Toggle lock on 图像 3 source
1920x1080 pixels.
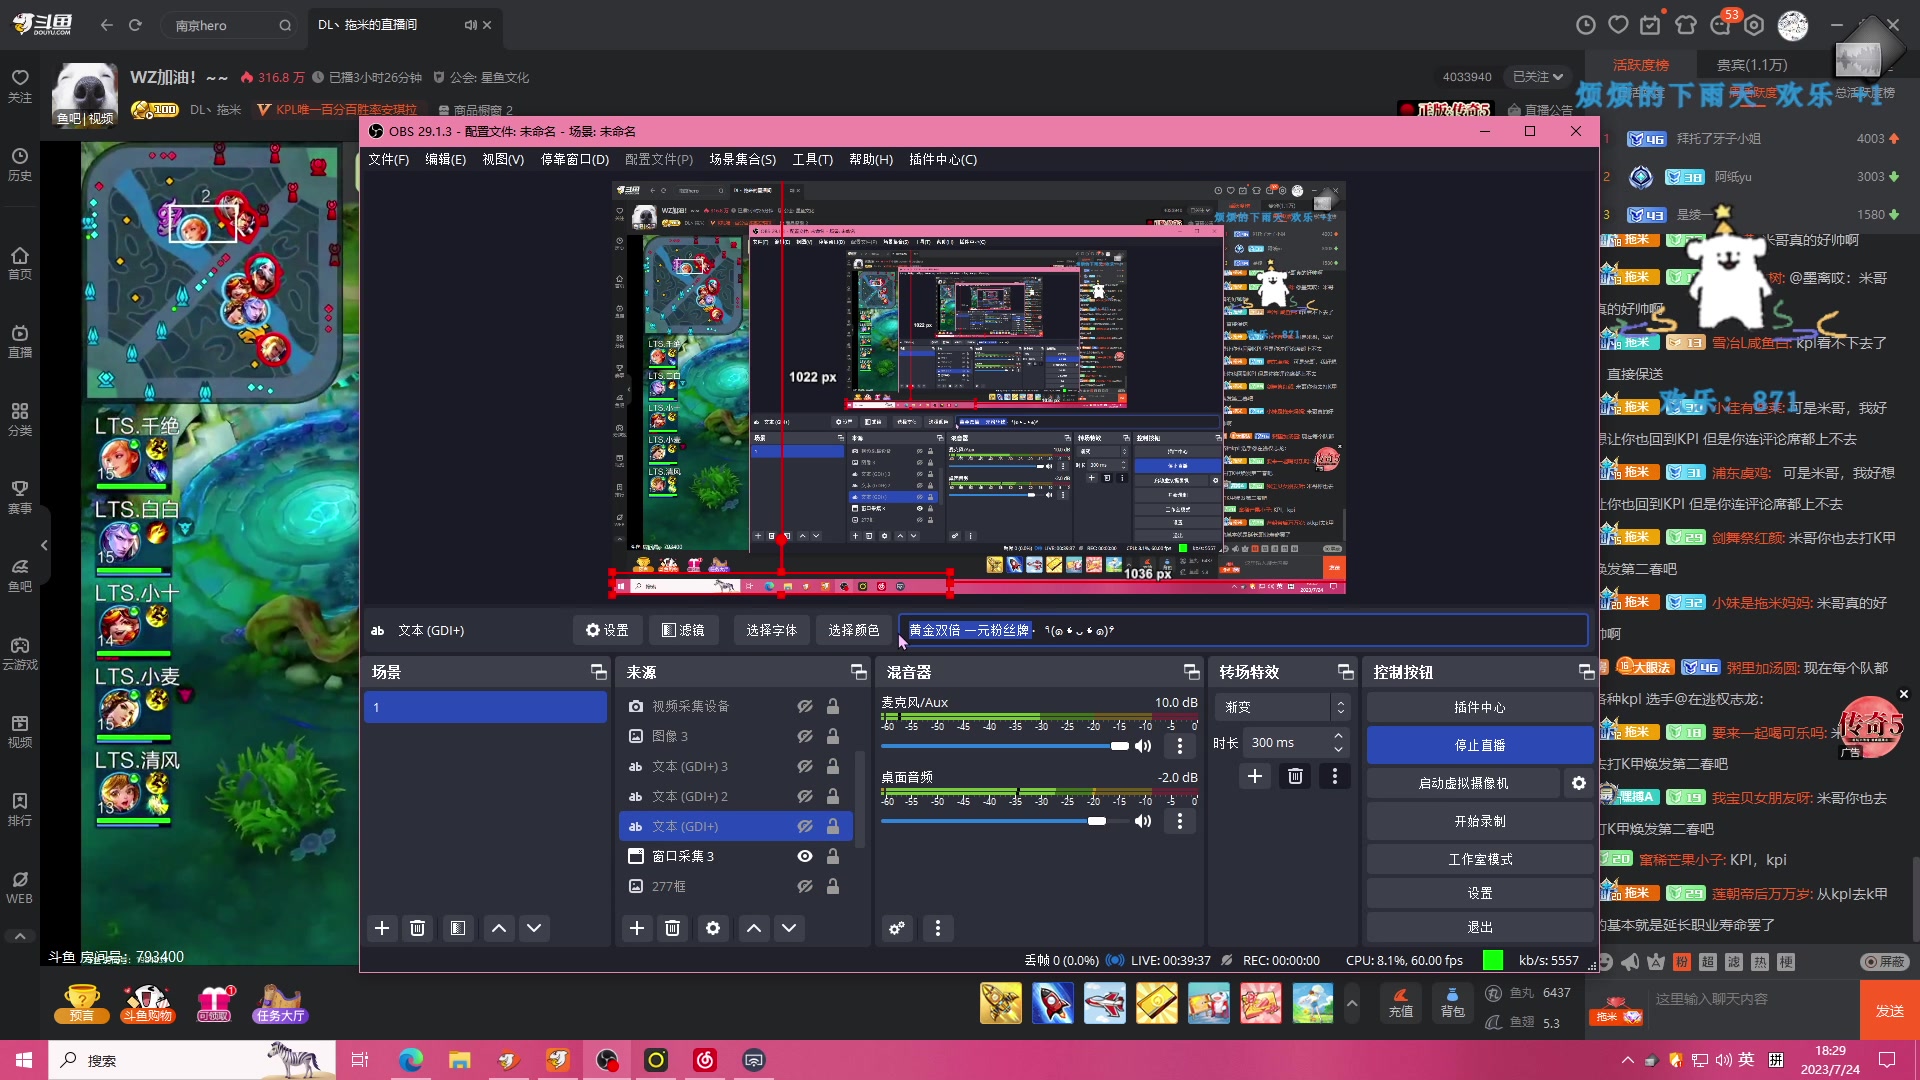click(x=833, y=736)
